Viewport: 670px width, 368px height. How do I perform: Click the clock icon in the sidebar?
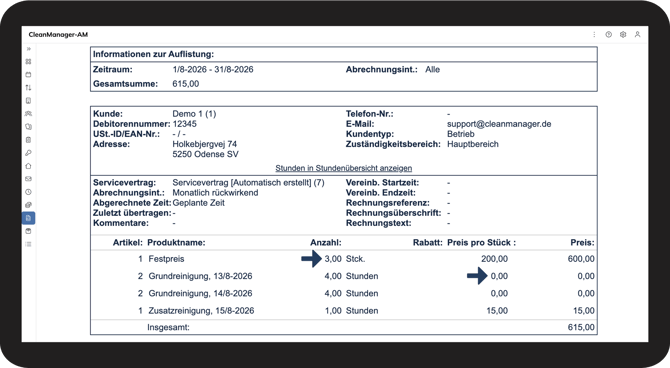point(29,192)
